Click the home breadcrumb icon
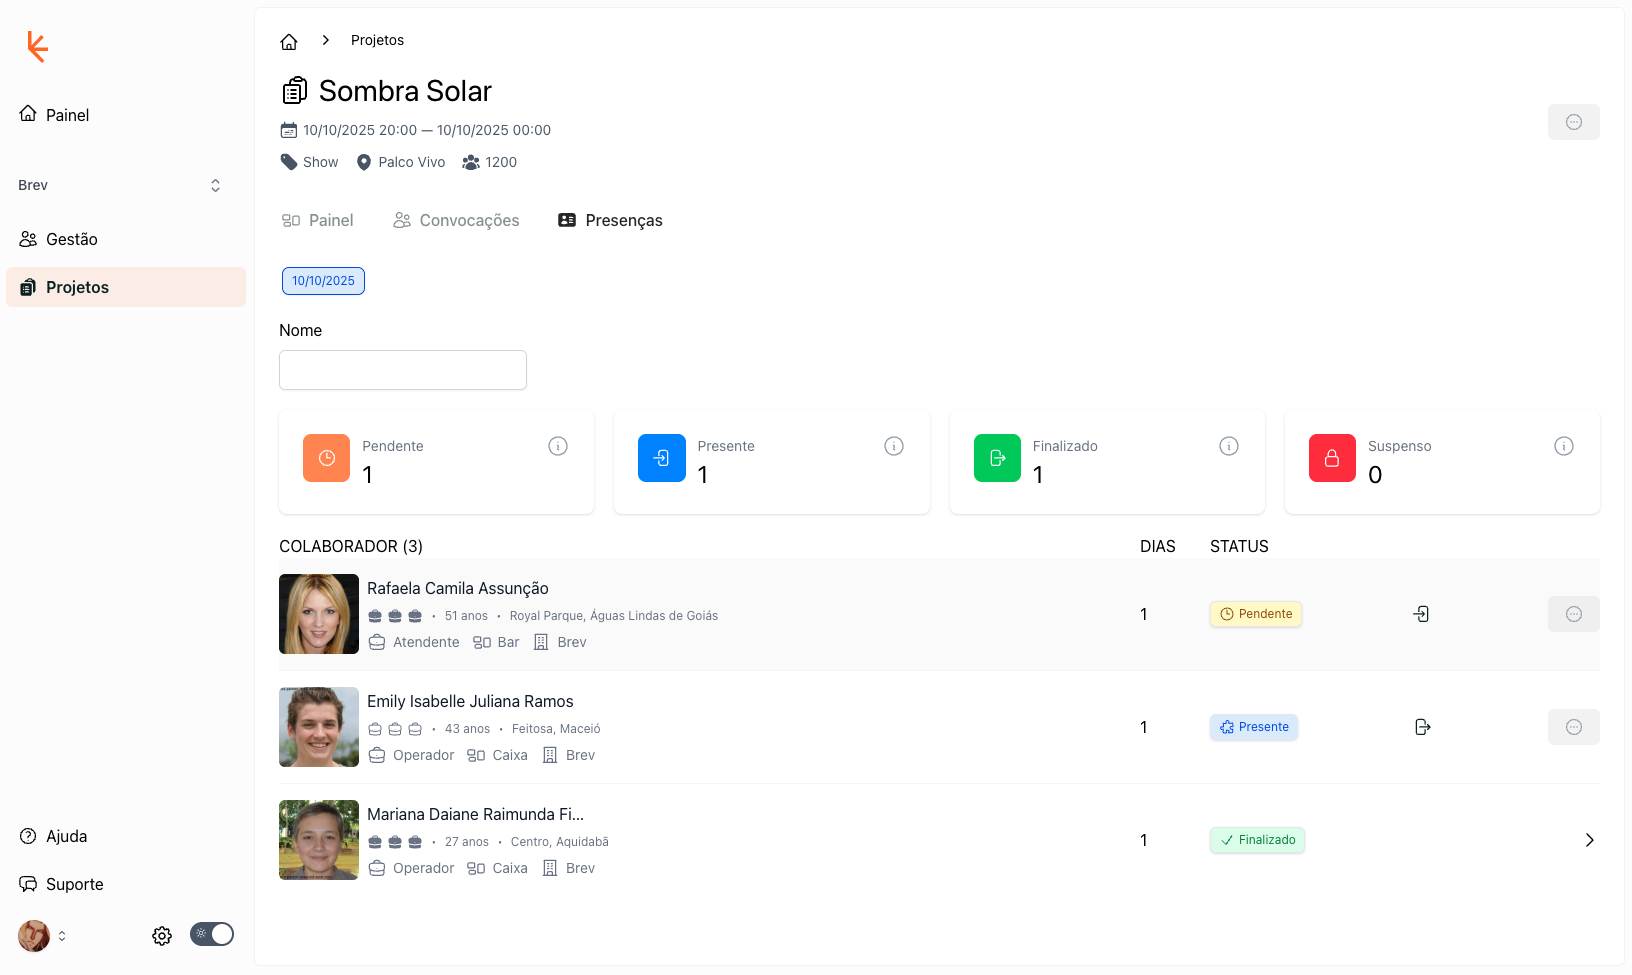Image resolution: width=1632 pixels, height=975 pixels. (x=289, y=41)
